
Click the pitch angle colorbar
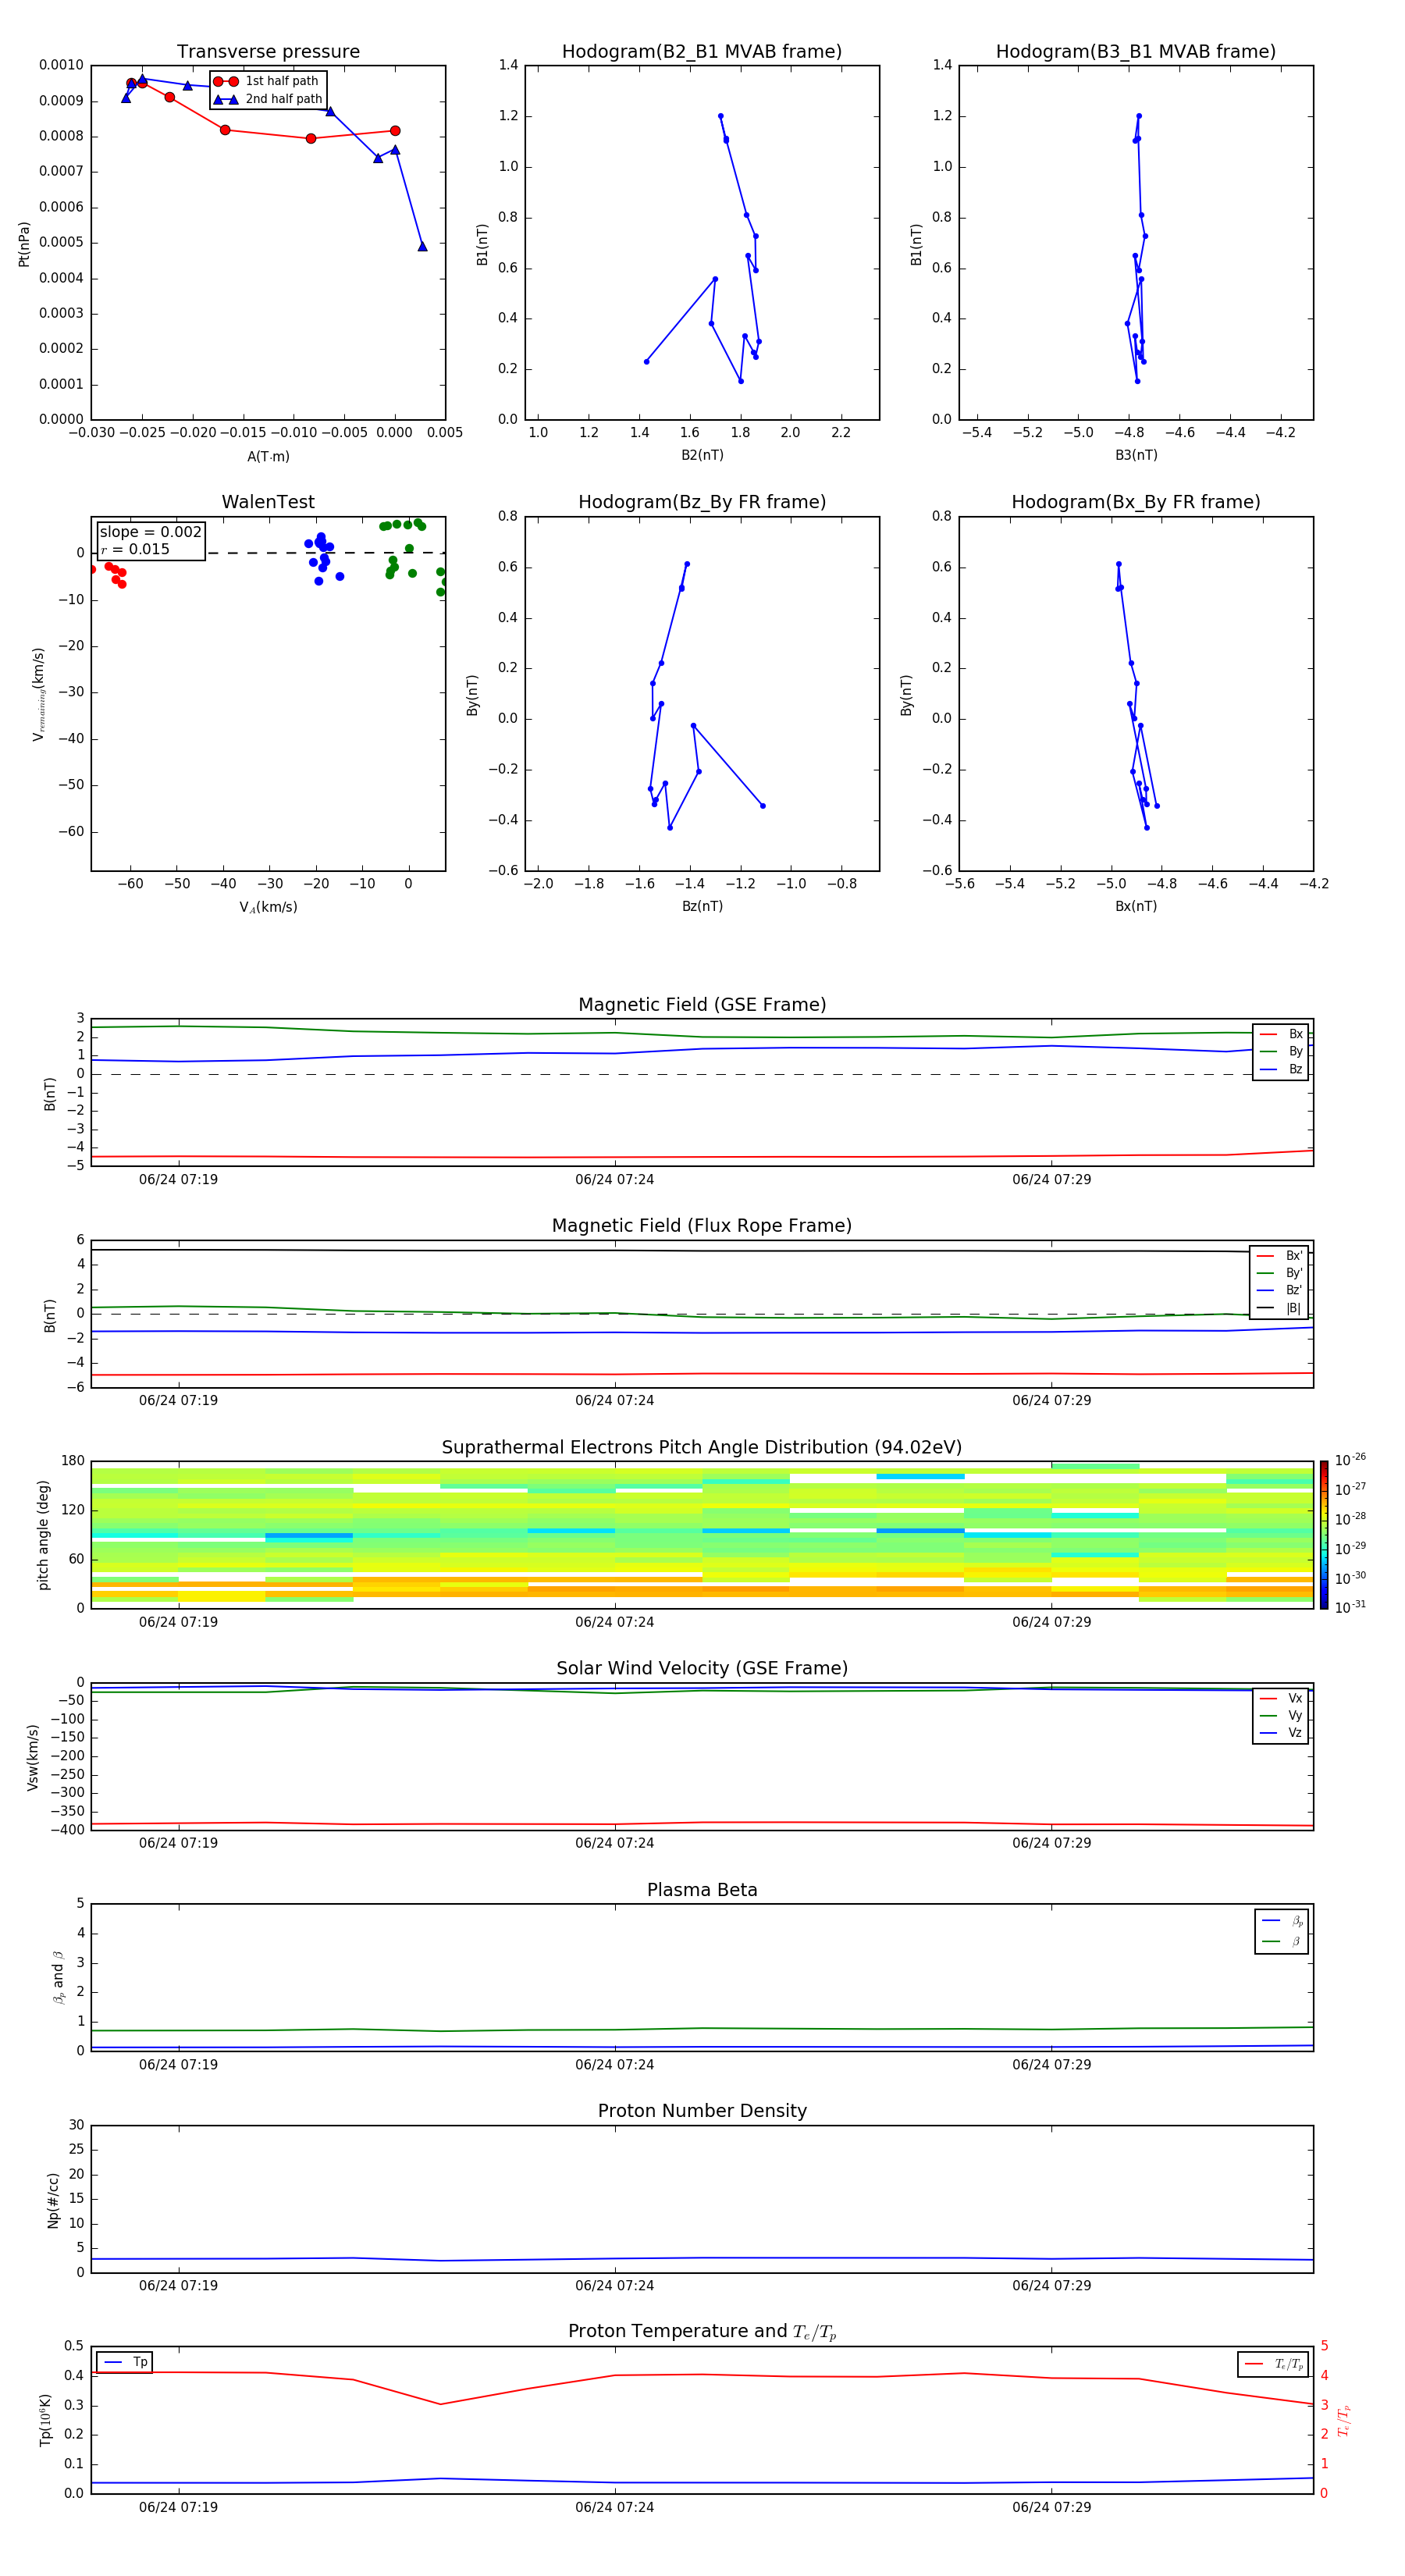click(1323, 1535)
